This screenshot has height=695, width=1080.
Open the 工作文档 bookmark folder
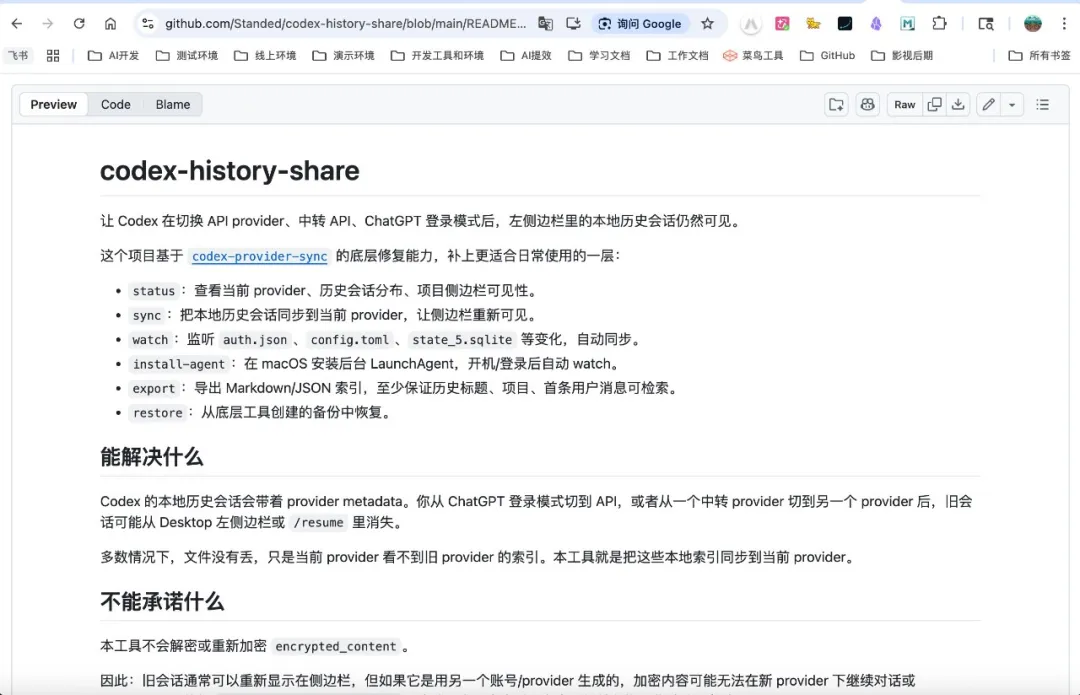tap(678, 55)
